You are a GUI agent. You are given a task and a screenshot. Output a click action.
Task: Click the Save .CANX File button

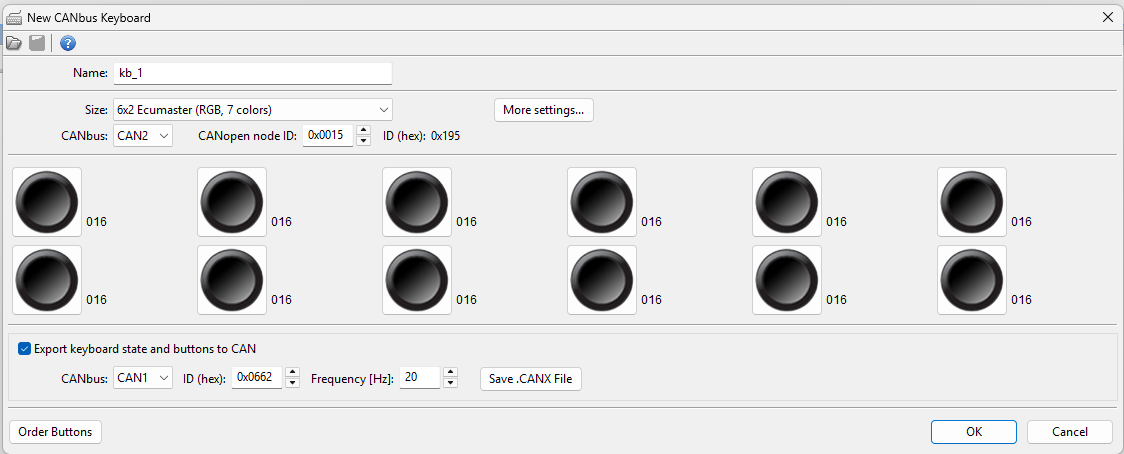point(530,379)
